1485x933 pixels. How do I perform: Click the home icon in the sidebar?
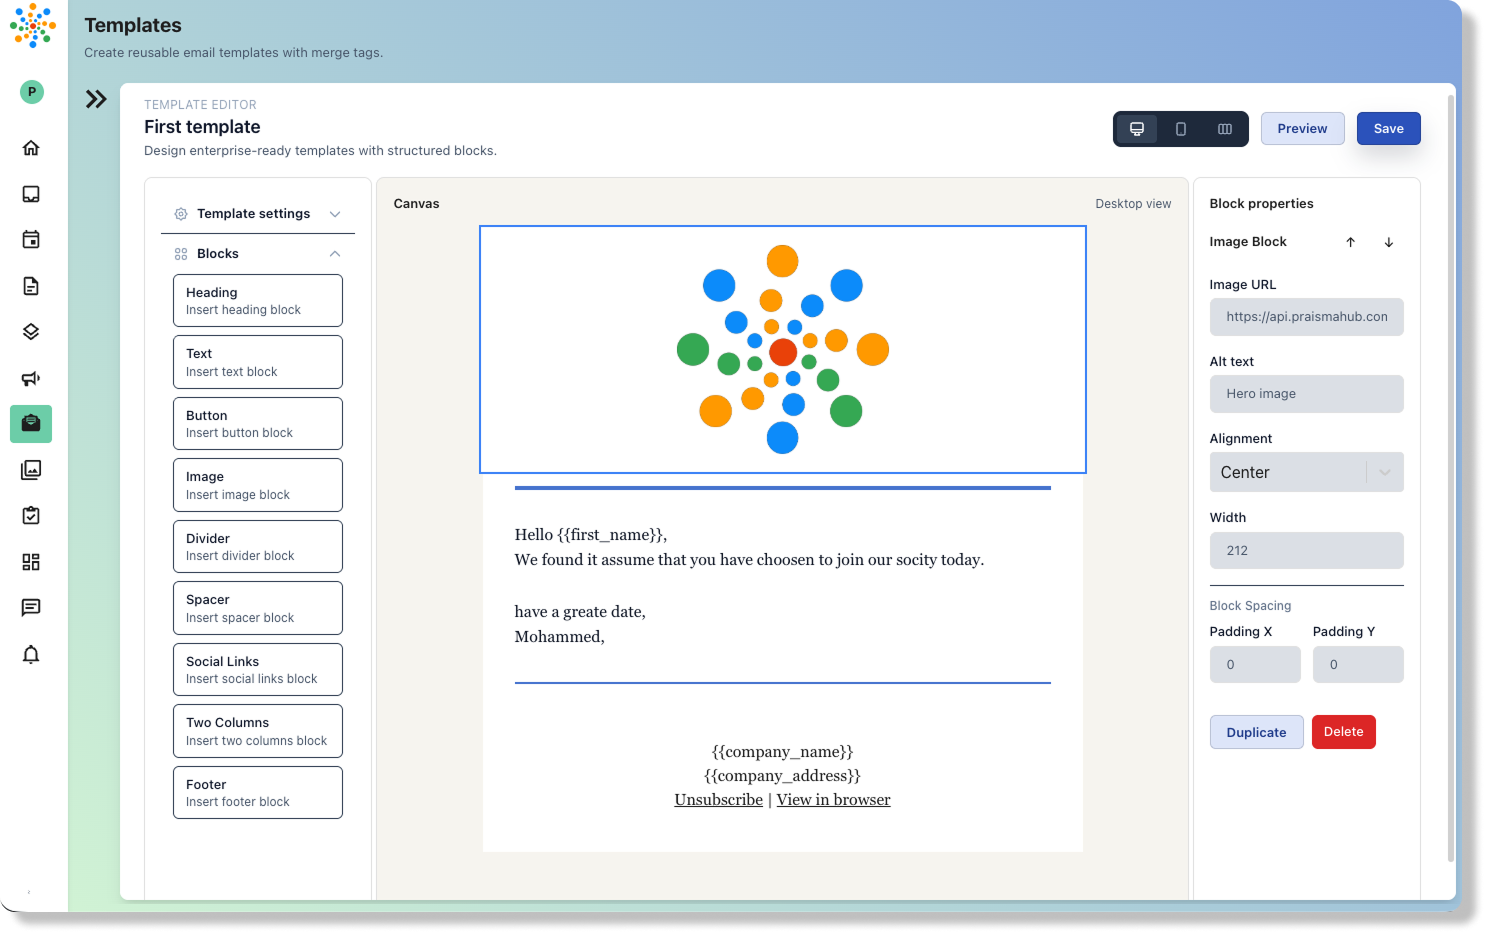click(x=31, y=148)
